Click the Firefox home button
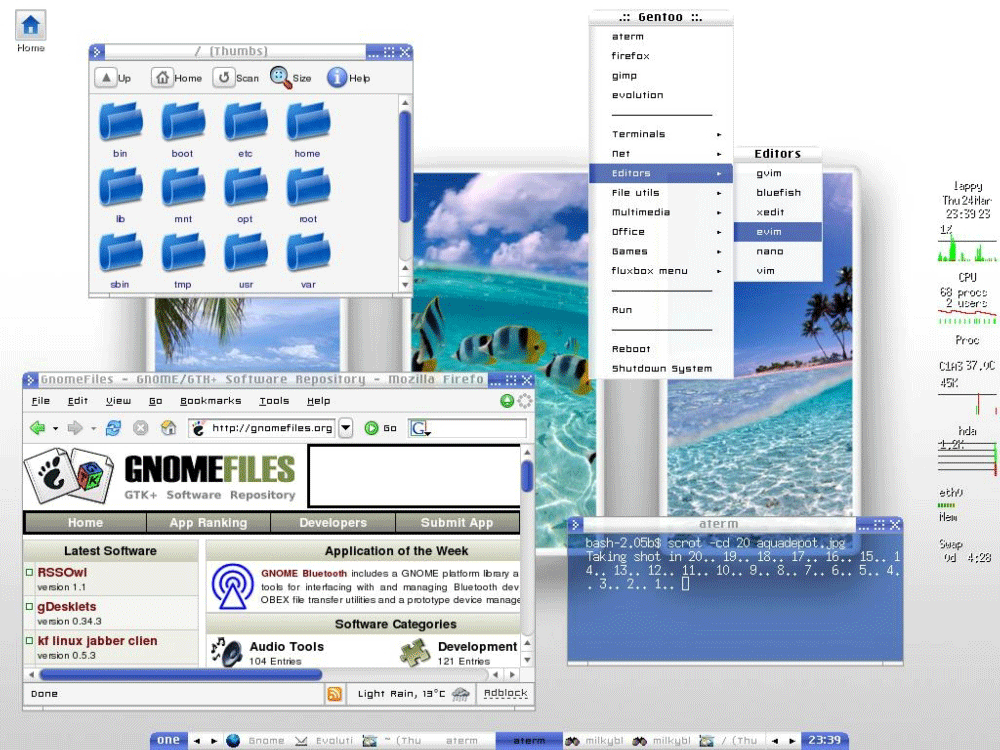Image resolution: width=1000 pixels, height=750 pixels. (168, 428)
